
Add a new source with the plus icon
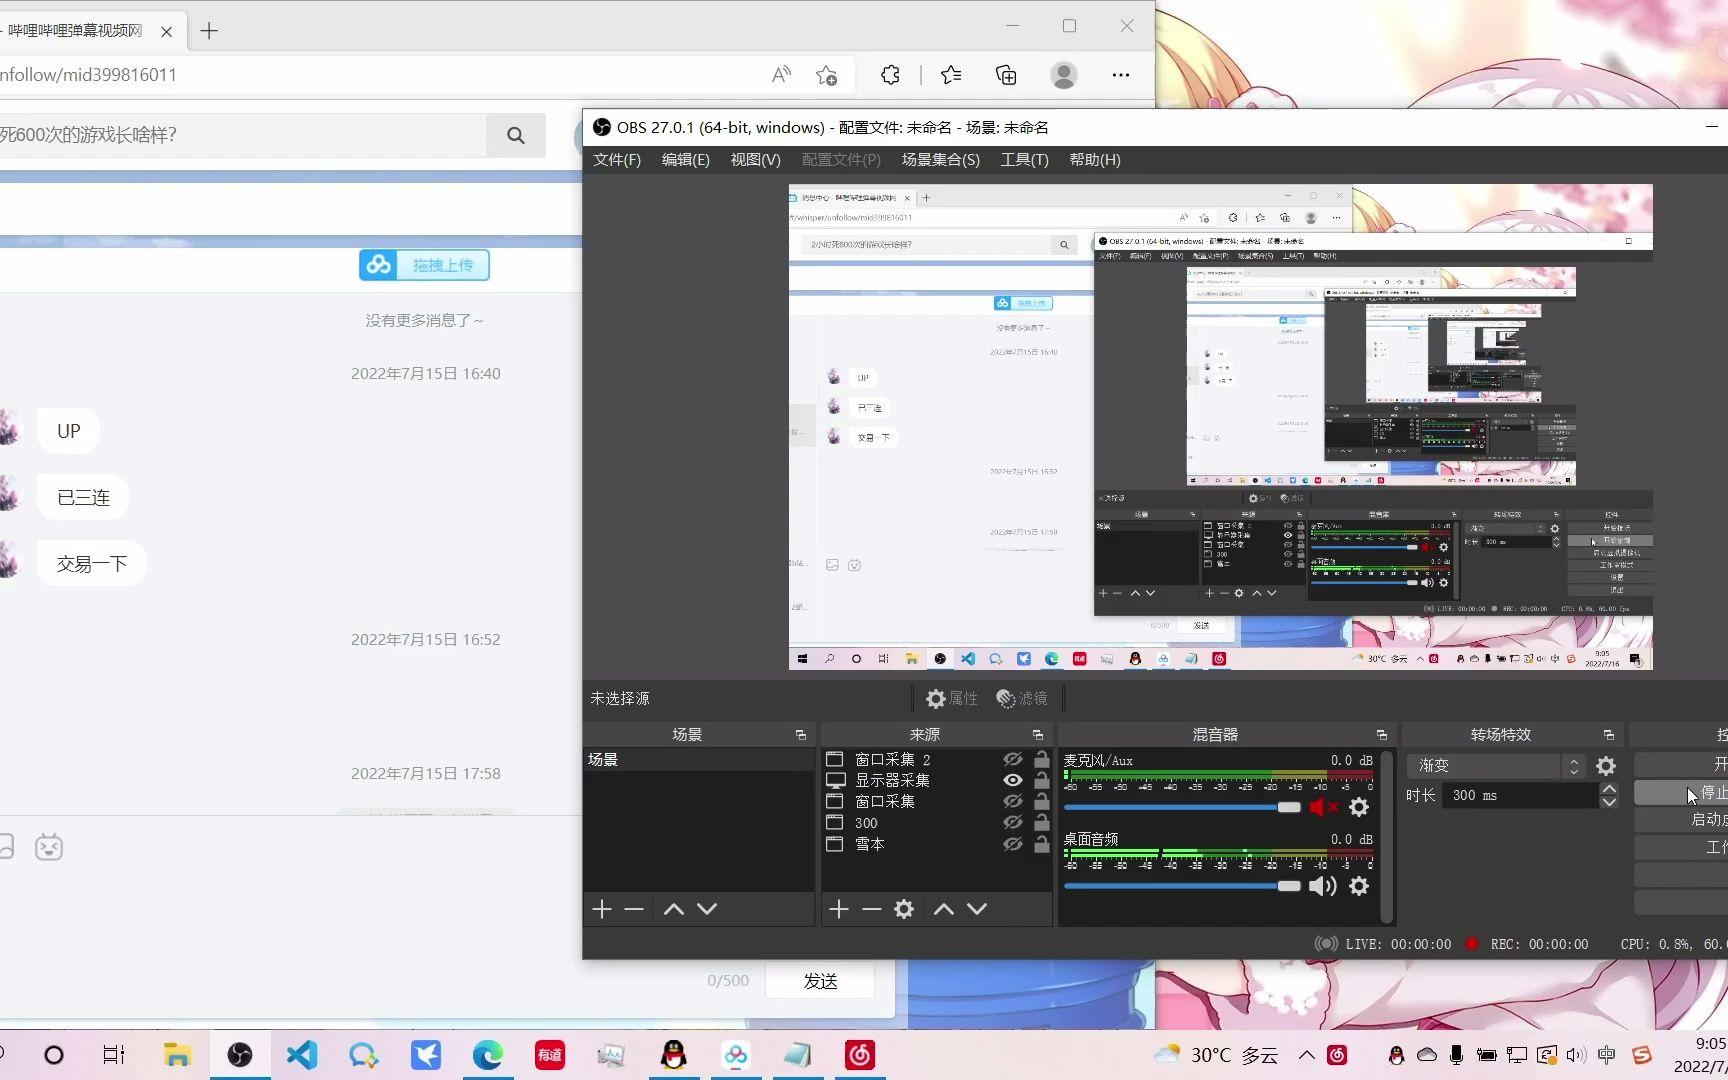tap(839, 909)
